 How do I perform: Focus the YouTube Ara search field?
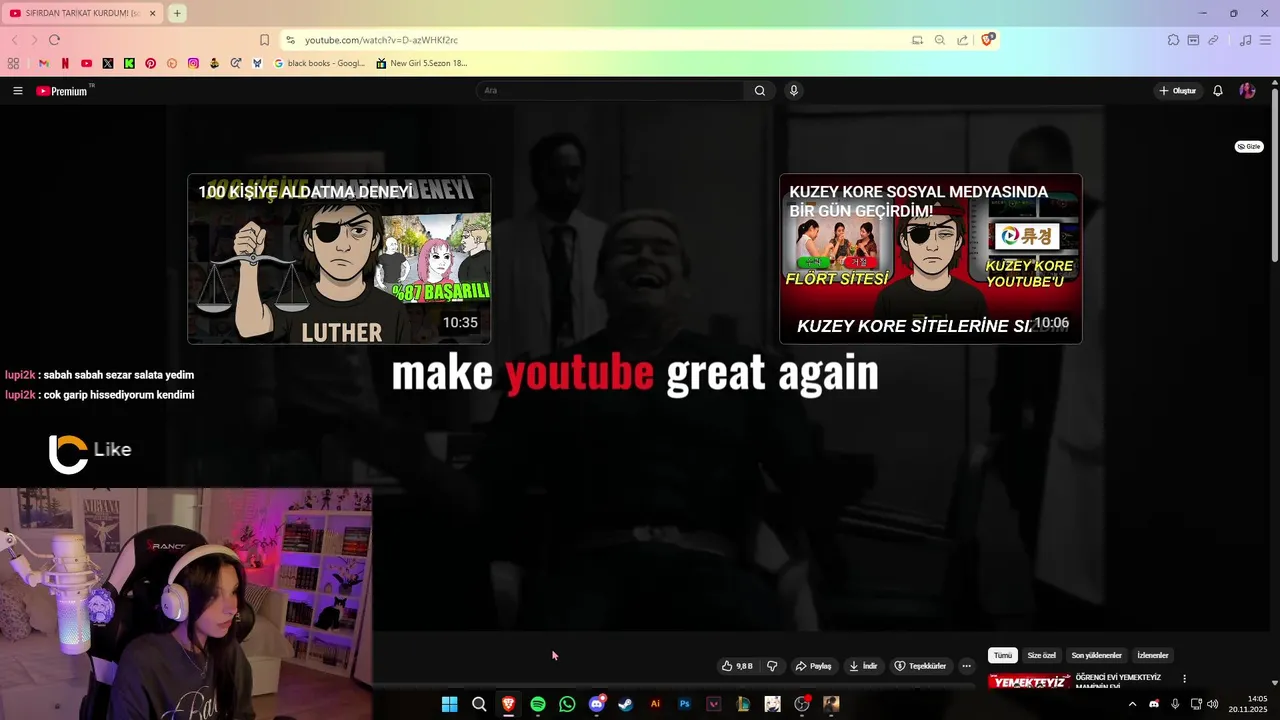610,91
